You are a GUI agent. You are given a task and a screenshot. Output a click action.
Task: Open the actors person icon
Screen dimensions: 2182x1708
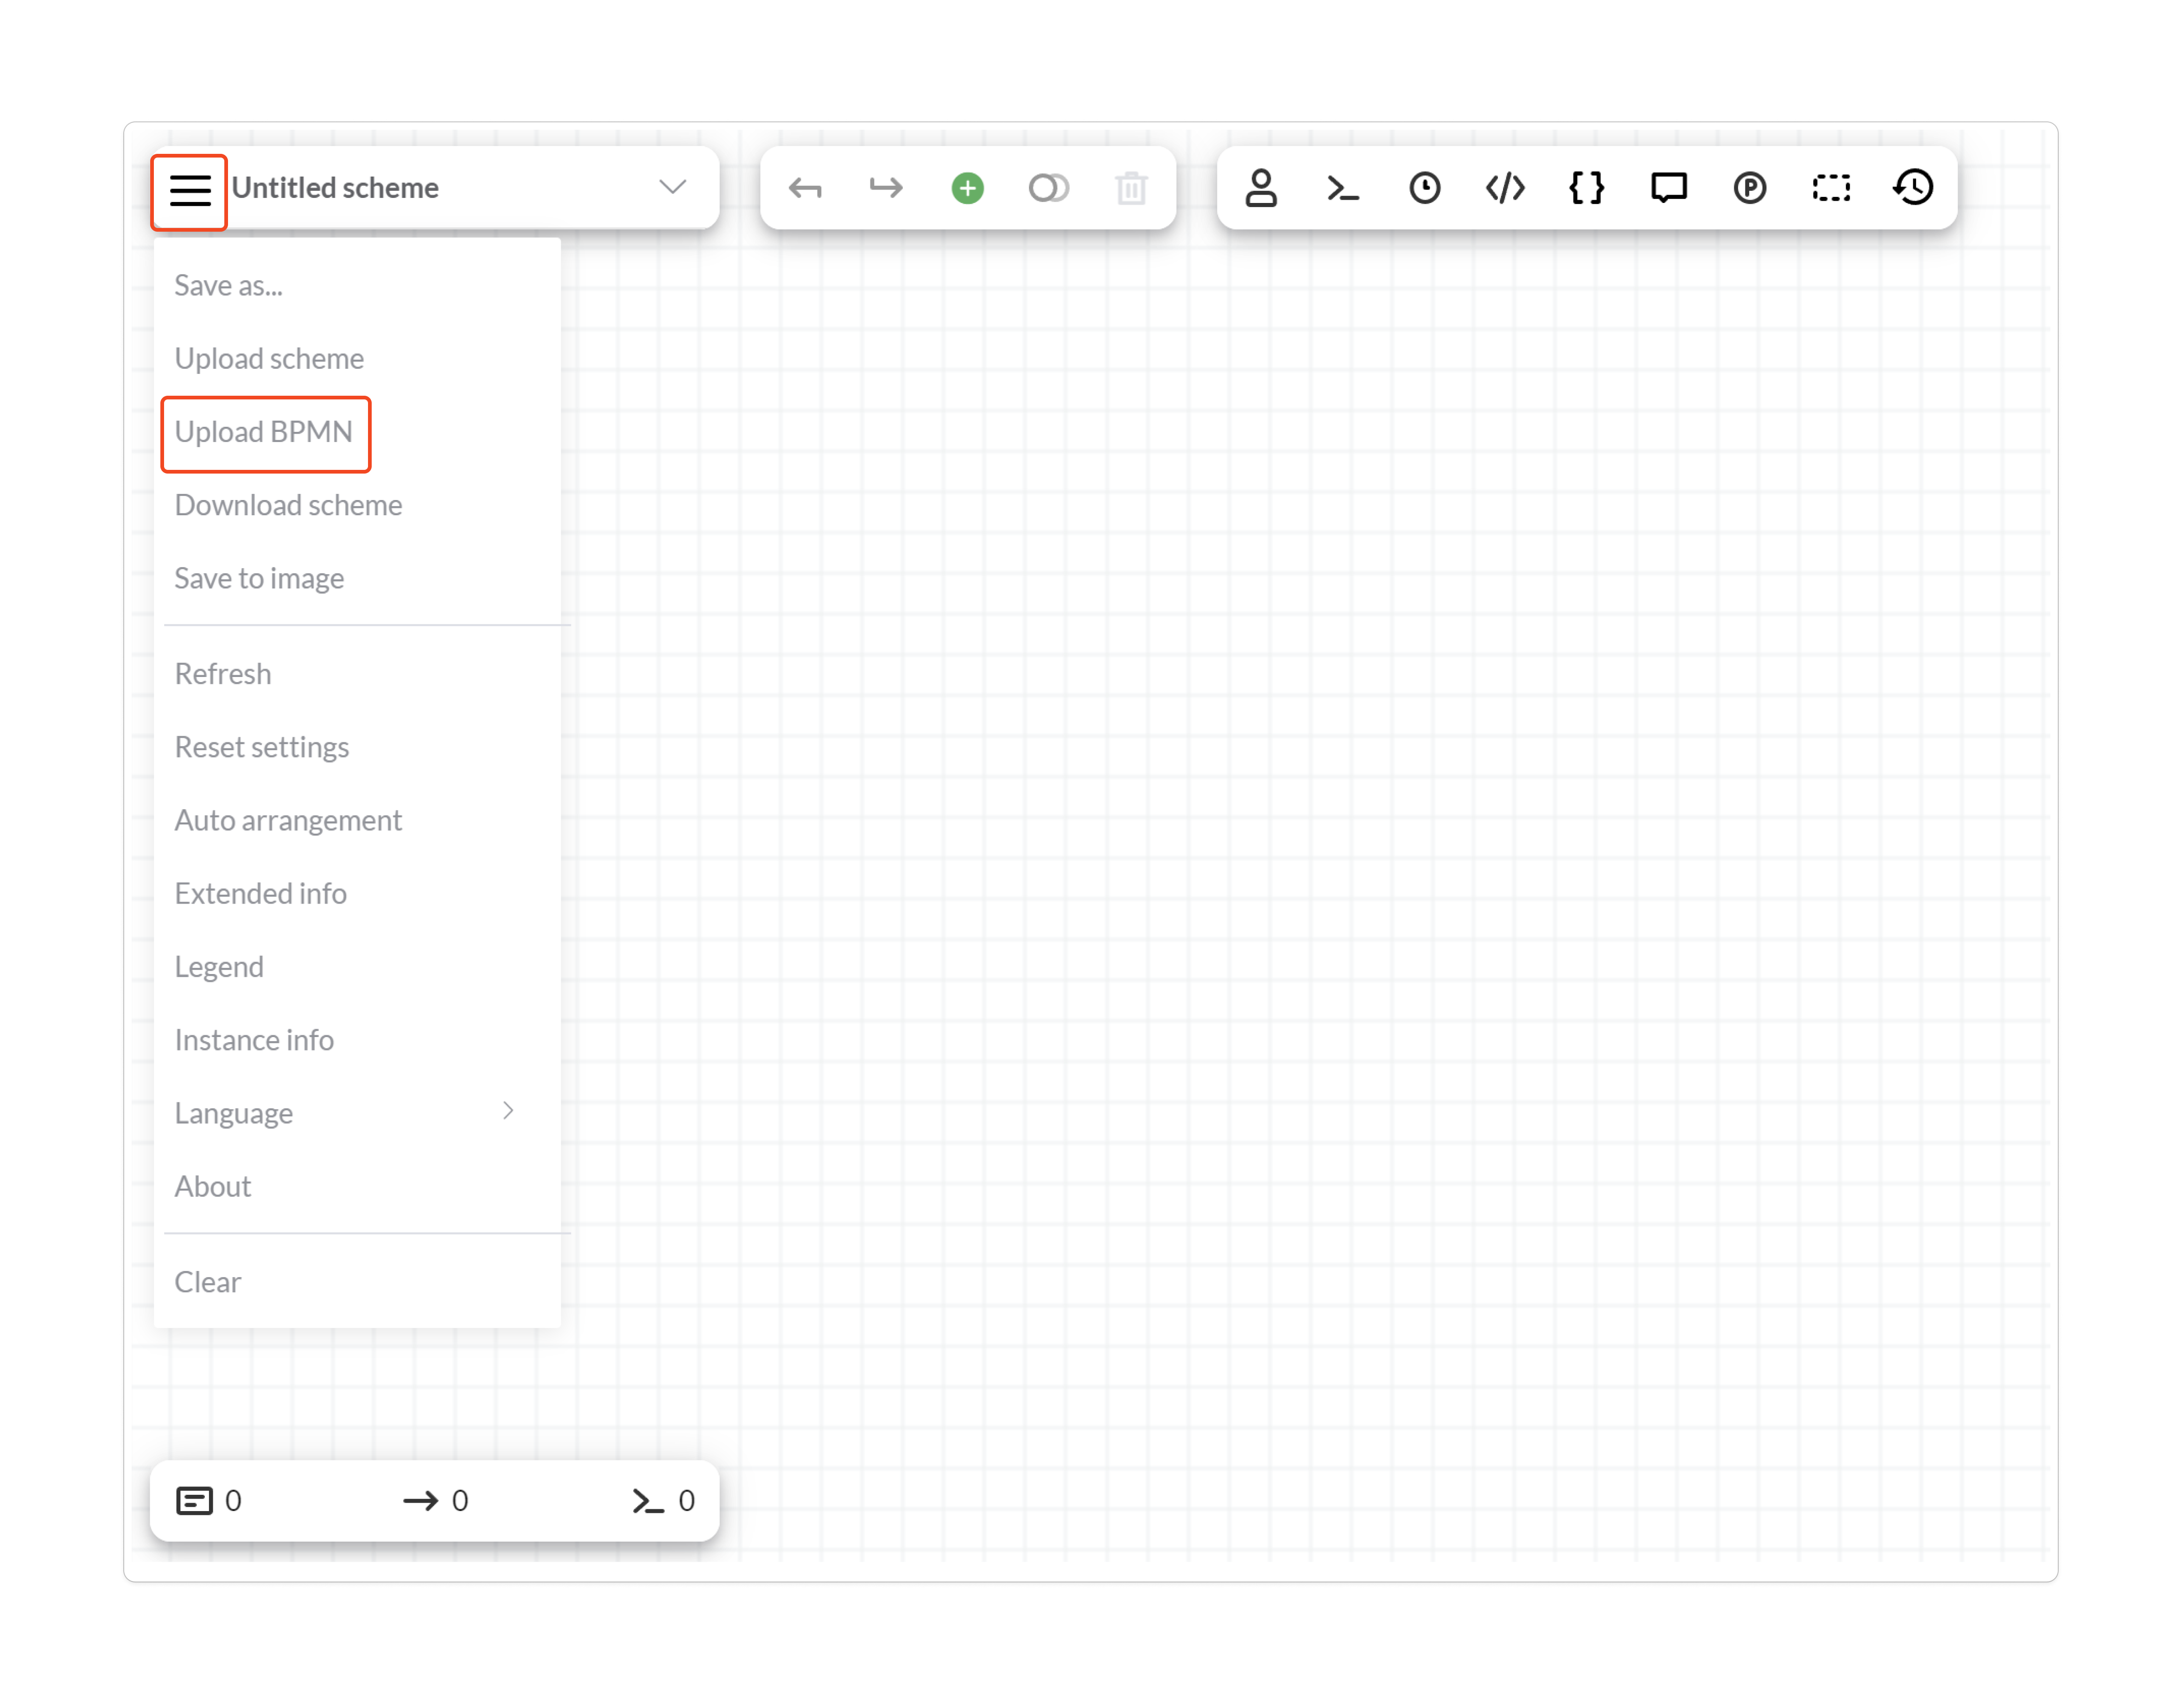[1261, 188]
